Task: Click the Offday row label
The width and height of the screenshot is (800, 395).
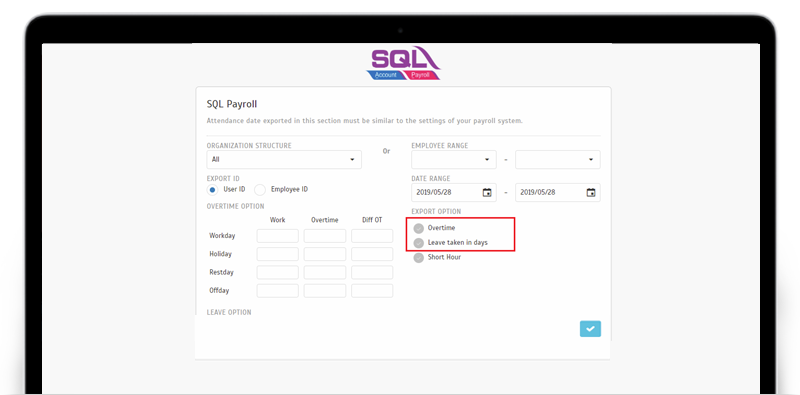Action: pyautogui.click(x=219, y=291)
